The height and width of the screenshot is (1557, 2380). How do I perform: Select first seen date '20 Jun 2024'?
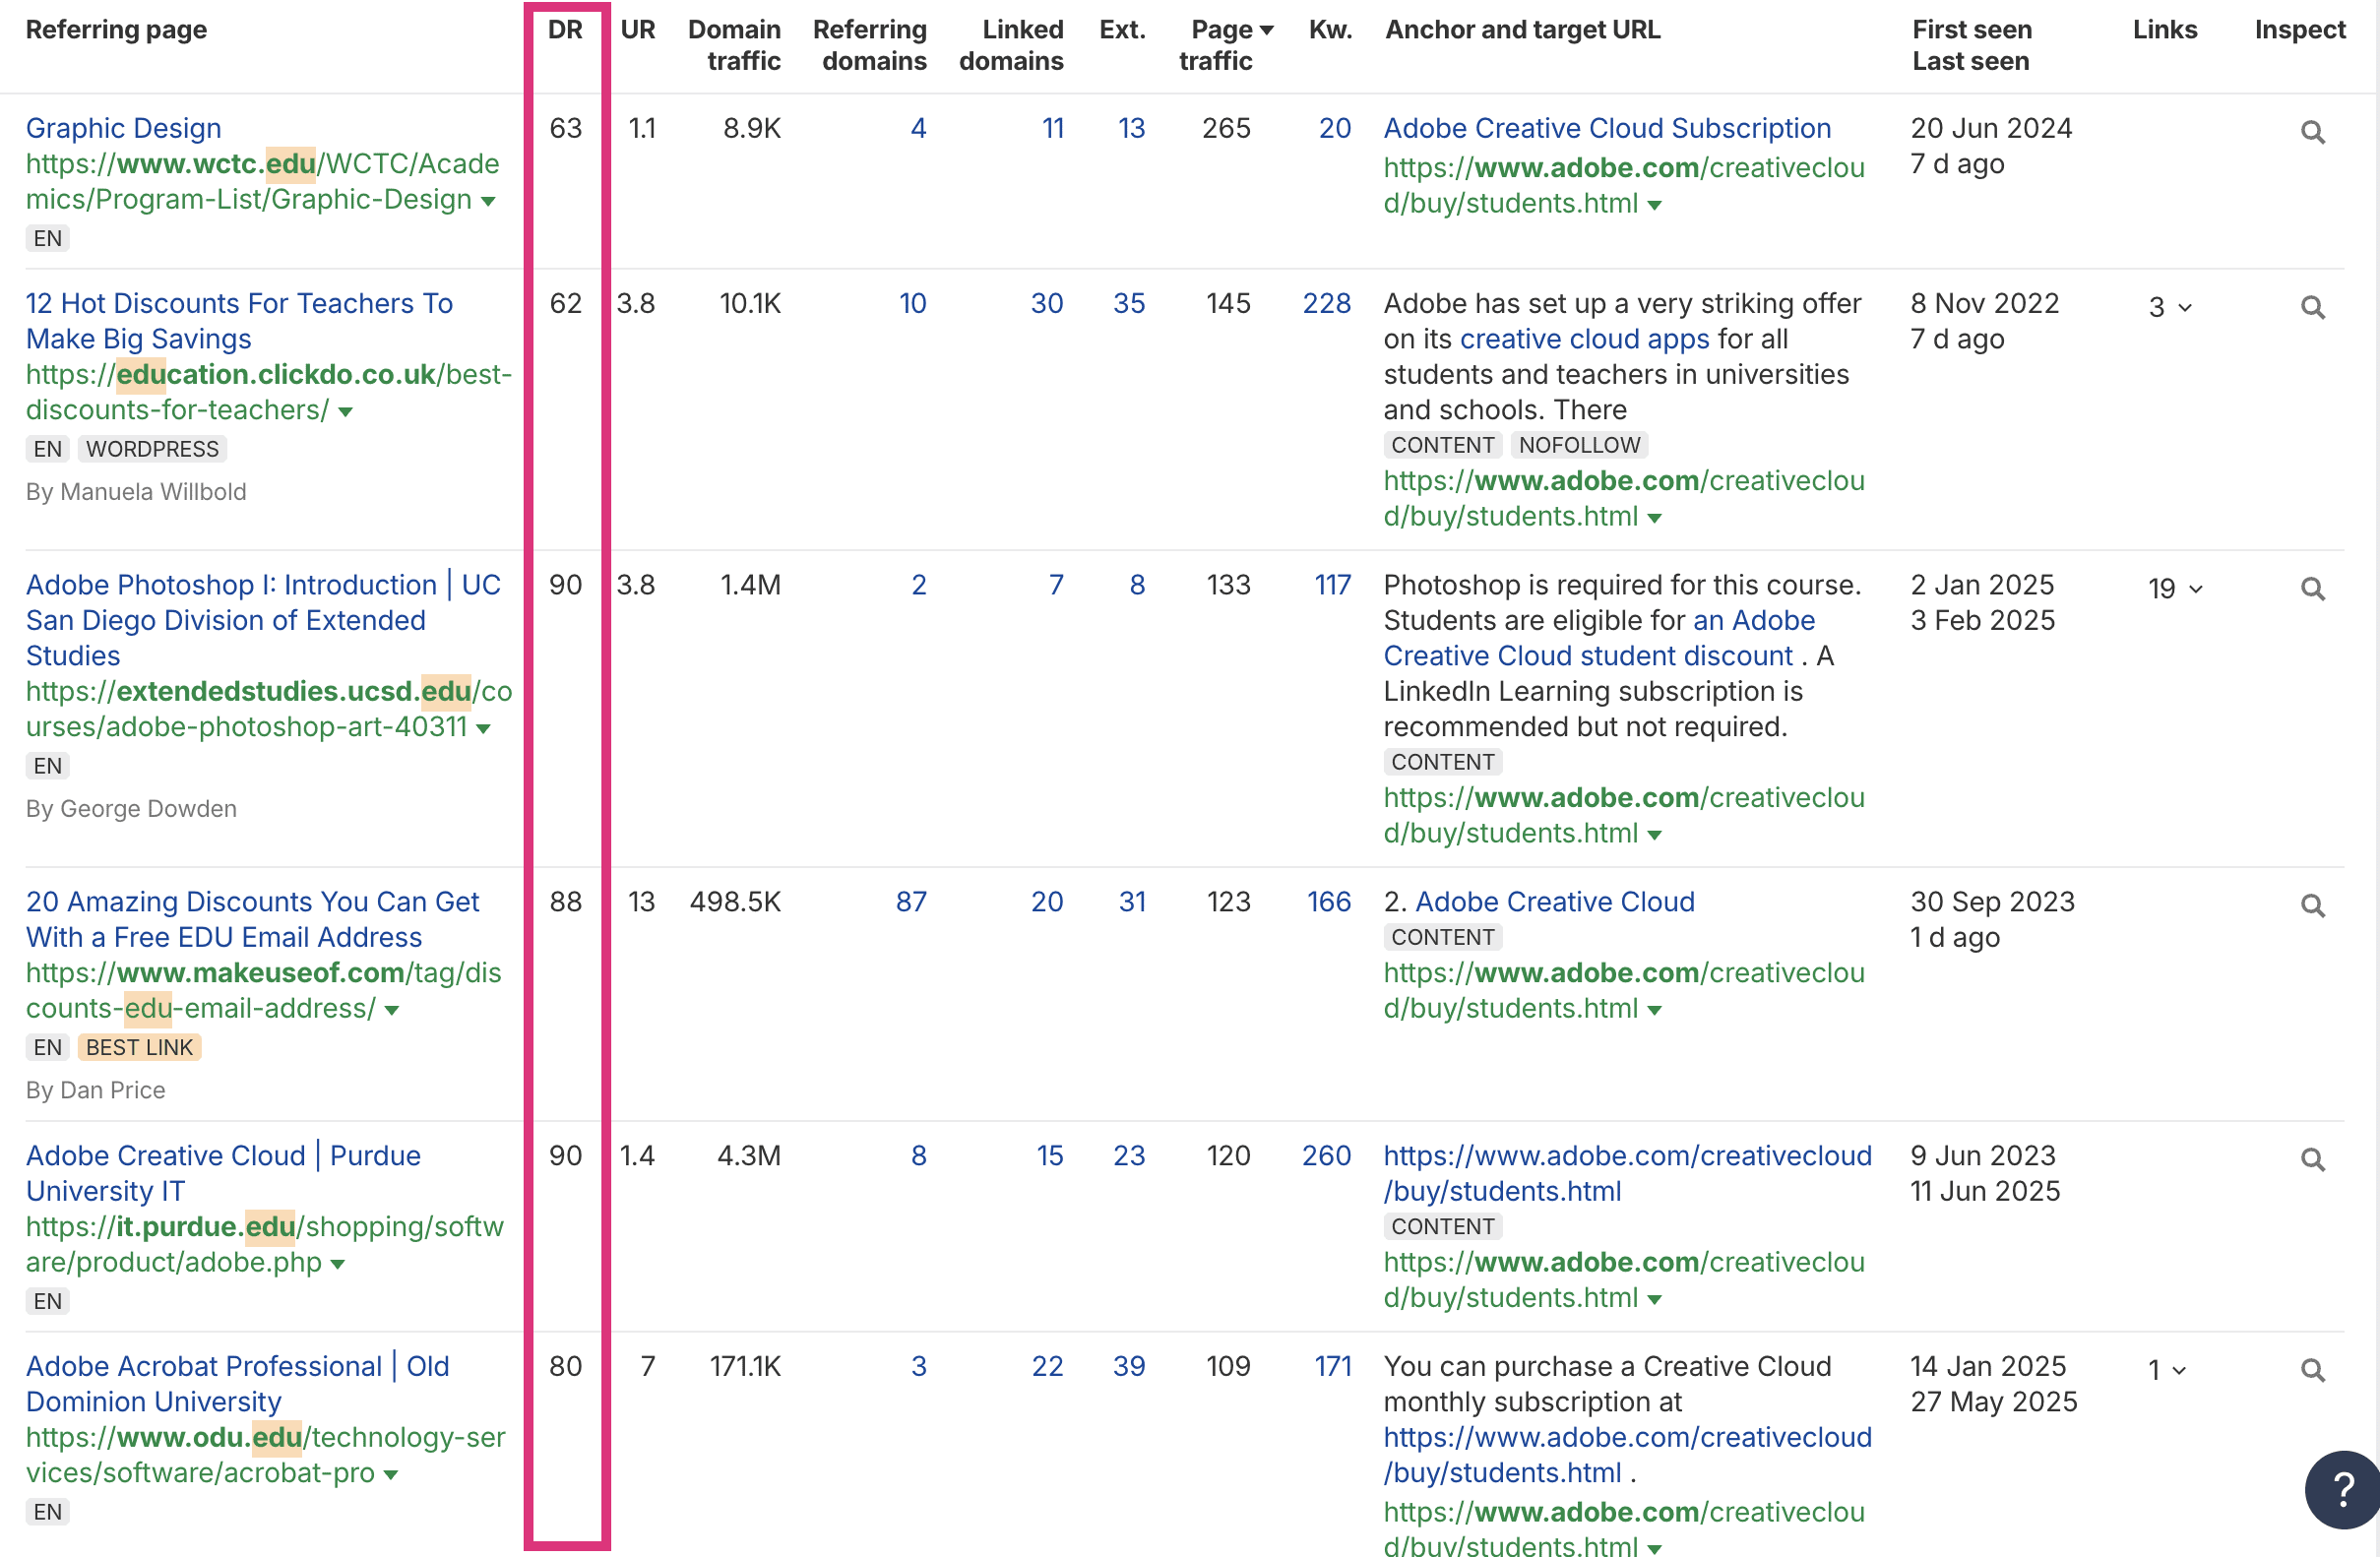click(x=1991, y=128)
